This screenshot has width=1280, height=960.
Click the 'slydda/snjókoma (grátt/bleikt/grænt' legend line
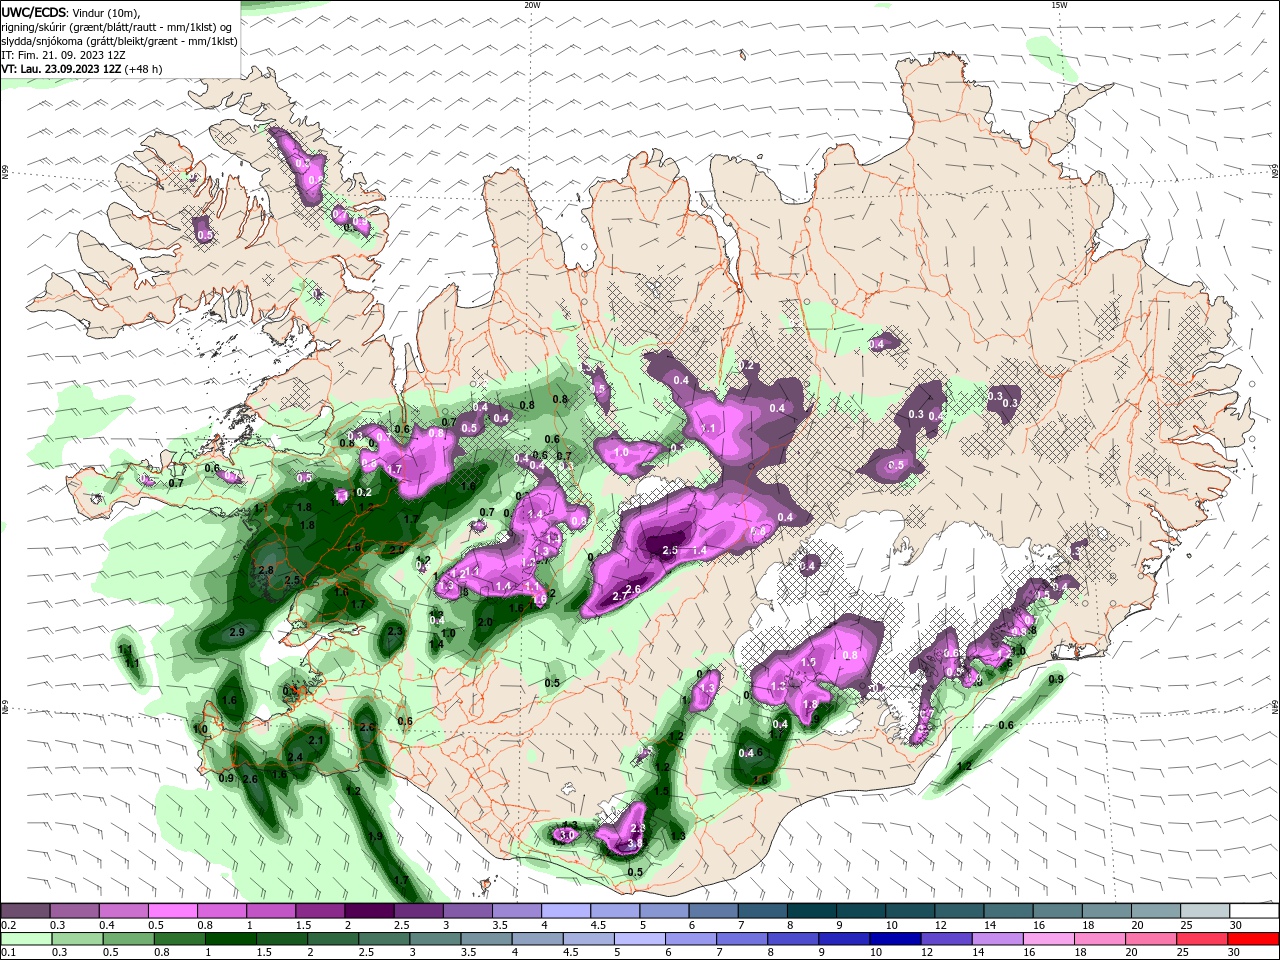[x=120, y=41]
